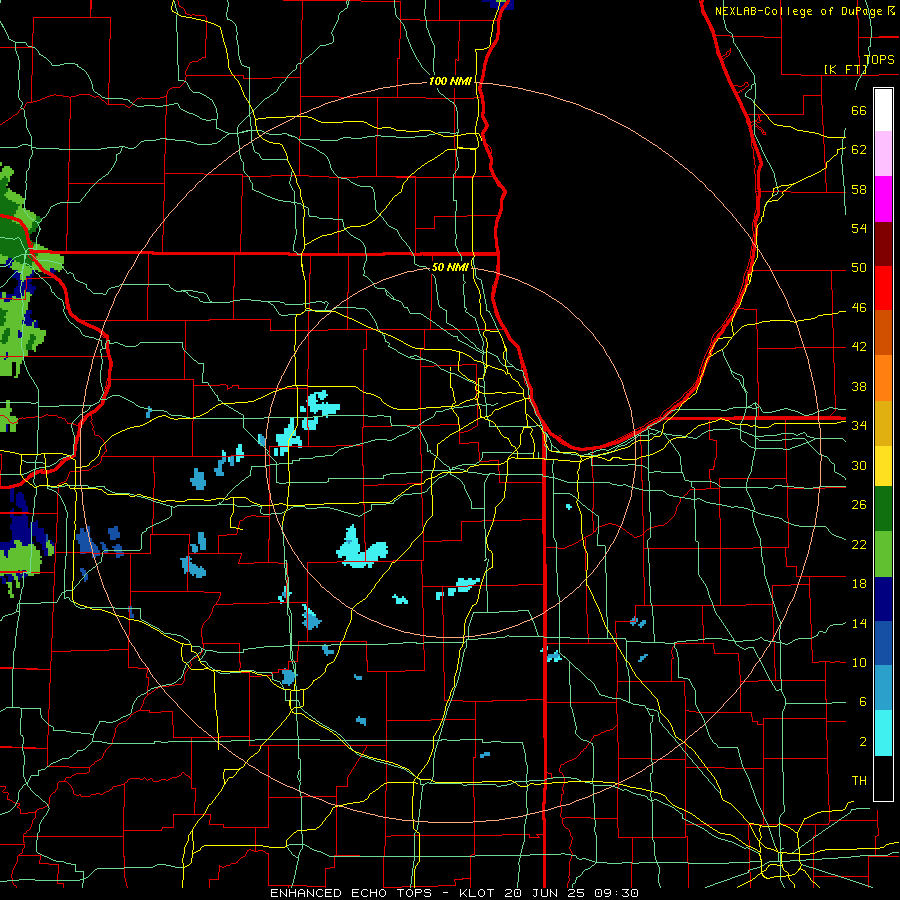Click the 54 legend value label
Screen dimensions: 900x900
point(859,228)
